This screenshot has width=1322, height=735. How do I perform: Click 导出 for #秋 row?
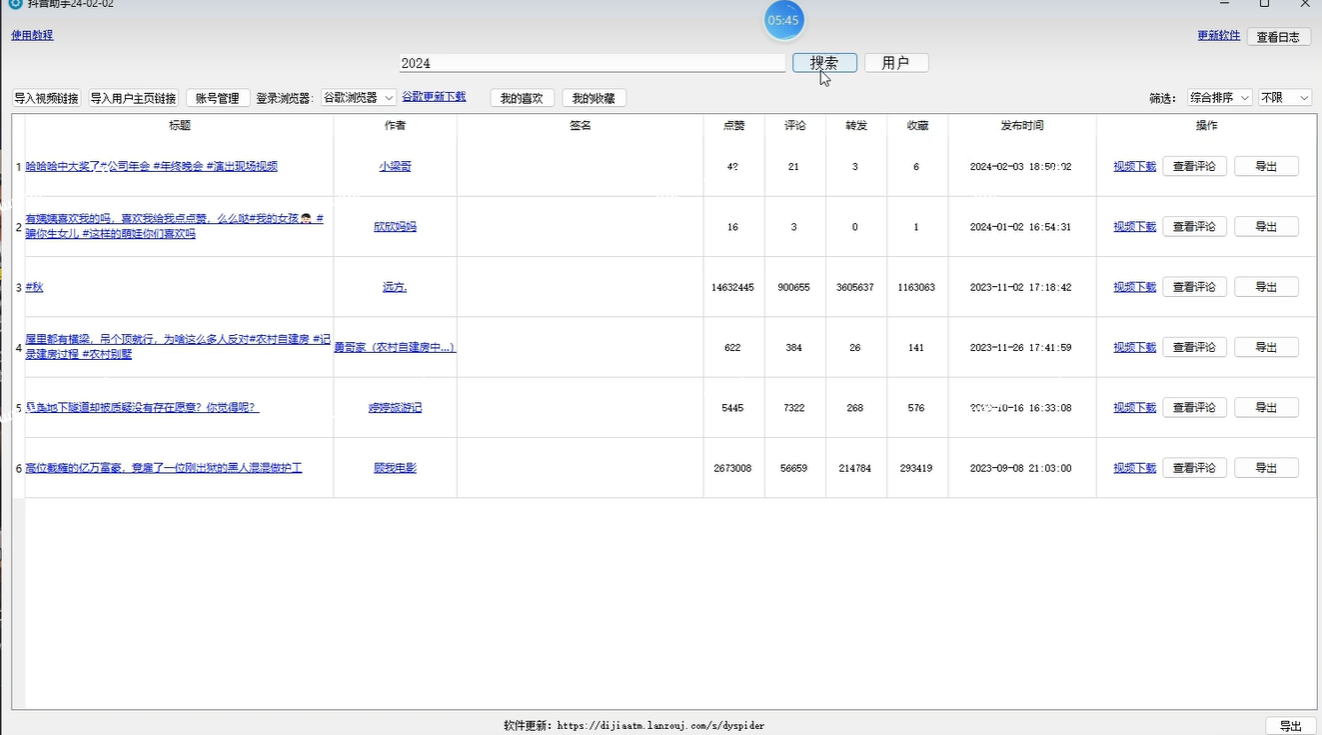[x=1266, y=287]
